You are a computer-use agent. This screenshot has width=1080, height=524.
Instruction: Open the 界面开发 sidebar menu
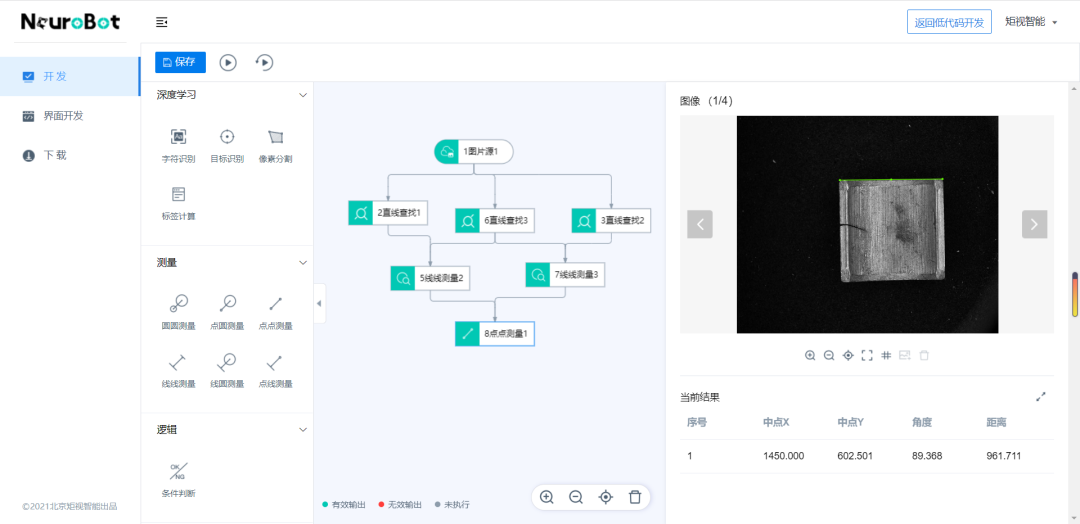[x=62, y=116]
